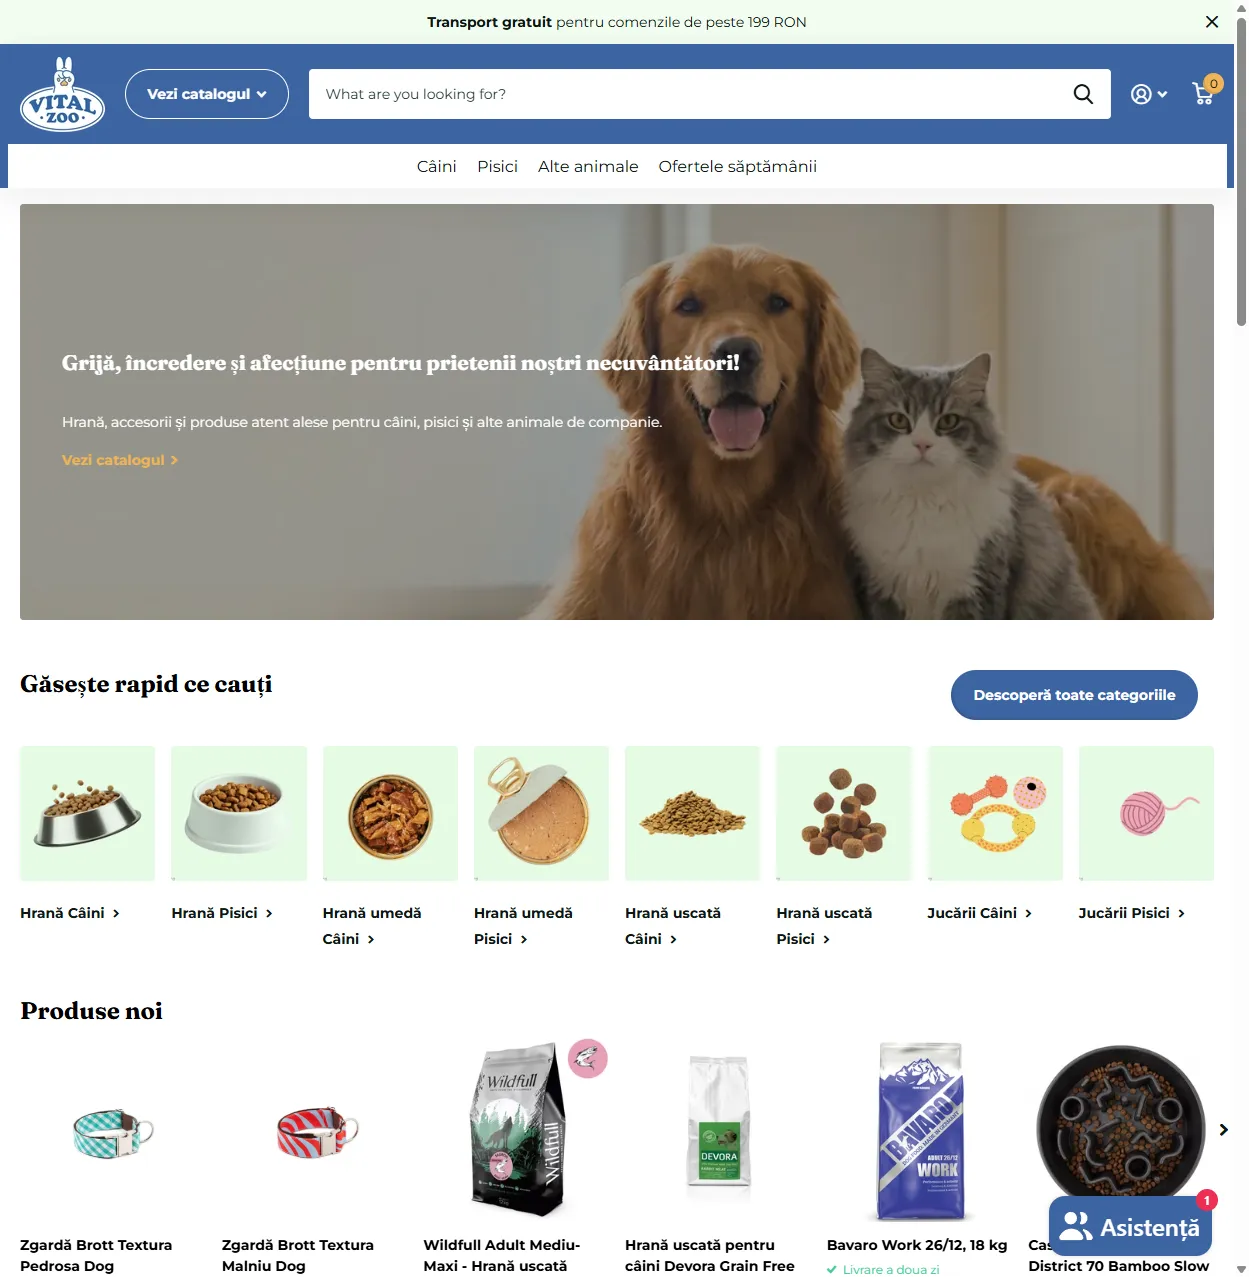Show next products with carousel arrow
Image resolution: width=1249 pixels, height=1277 pixels.
(1223, 1130)
